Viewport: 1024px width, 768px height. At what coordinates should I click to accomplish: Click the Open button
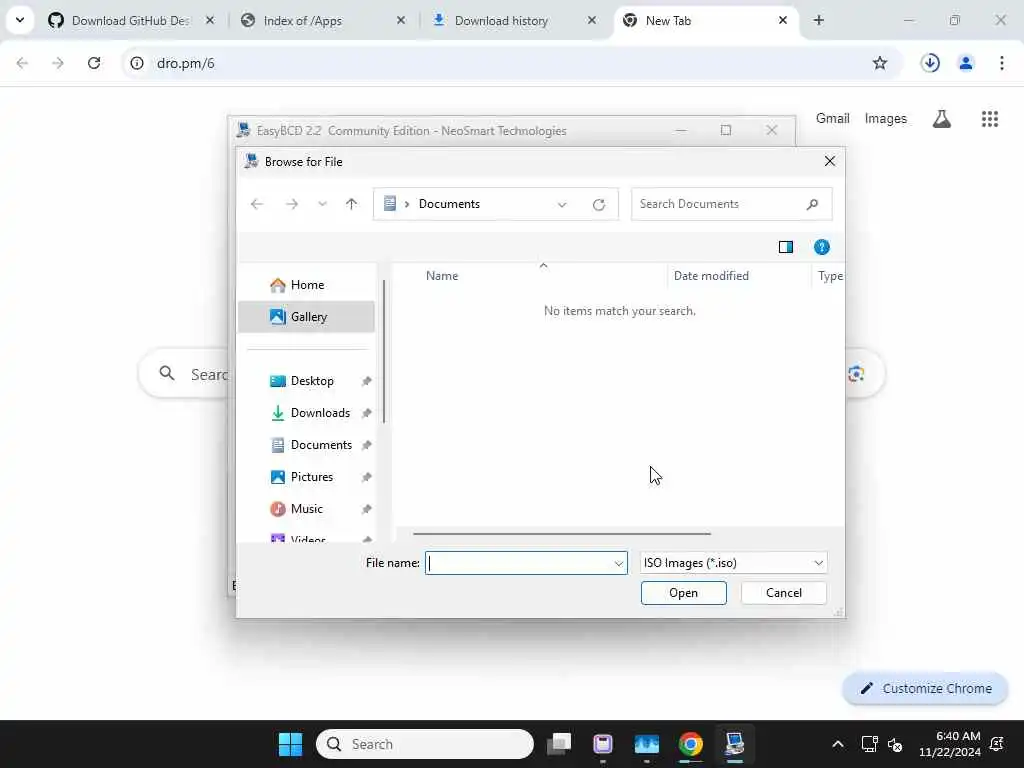[683, 593]
